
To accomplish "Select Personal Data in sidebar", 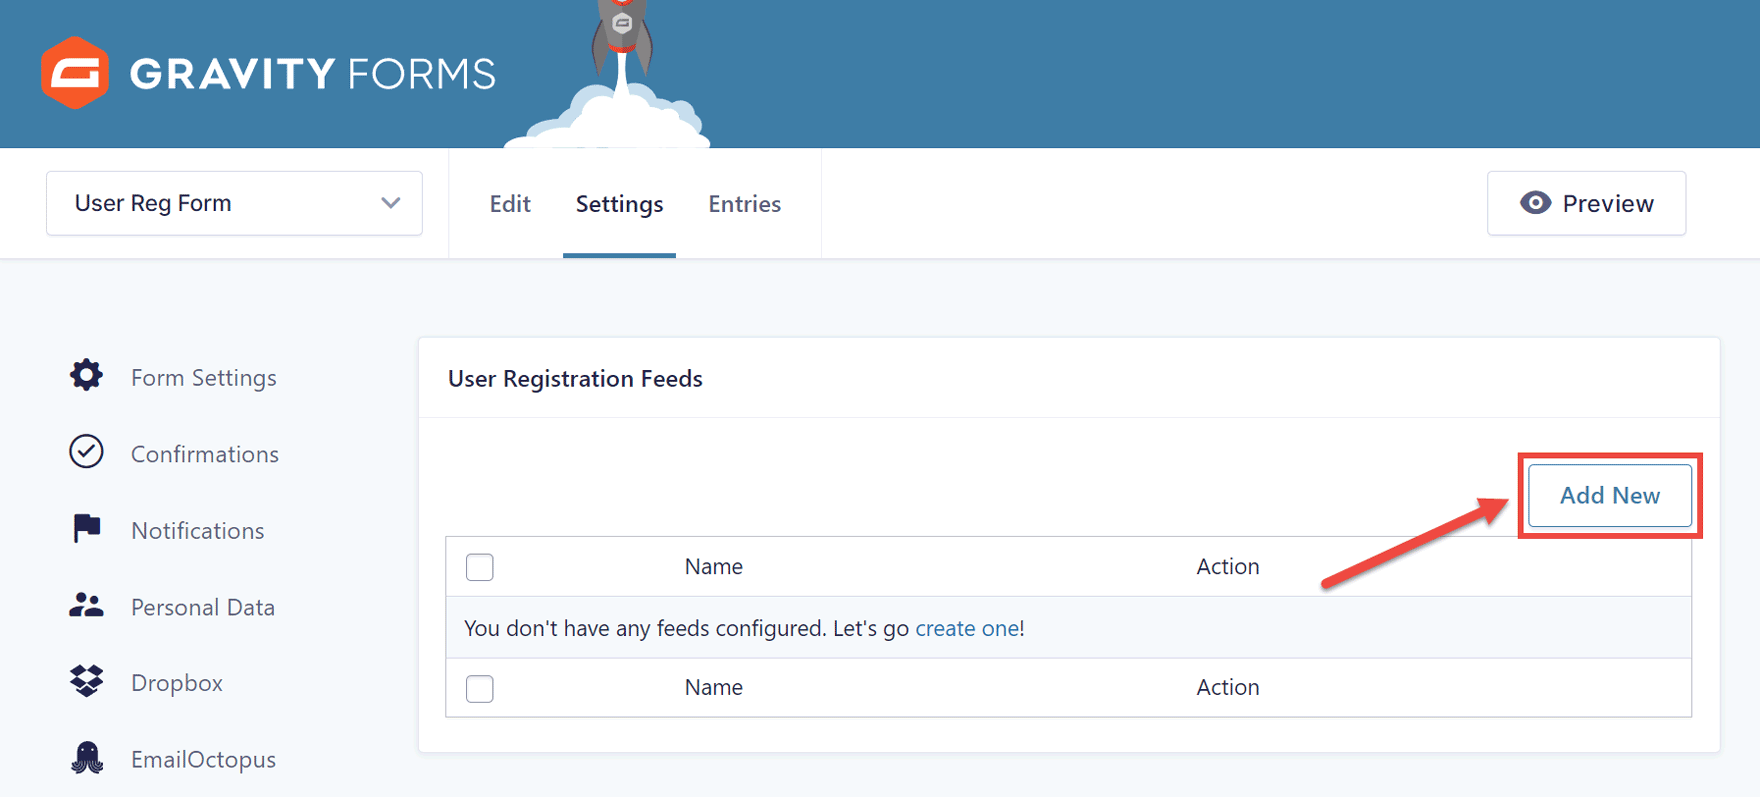I will point(203,607).
